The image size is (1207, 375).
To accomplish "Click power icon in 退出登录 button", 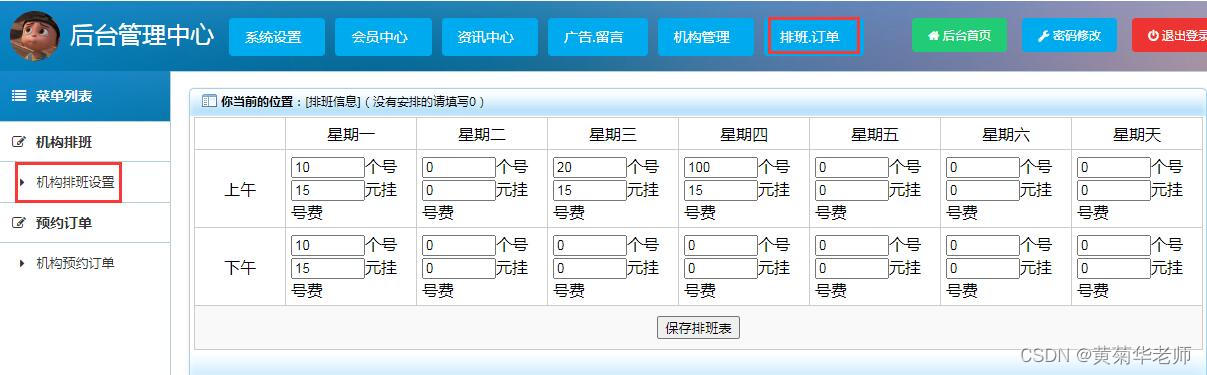I will [x=1153, y=36].
